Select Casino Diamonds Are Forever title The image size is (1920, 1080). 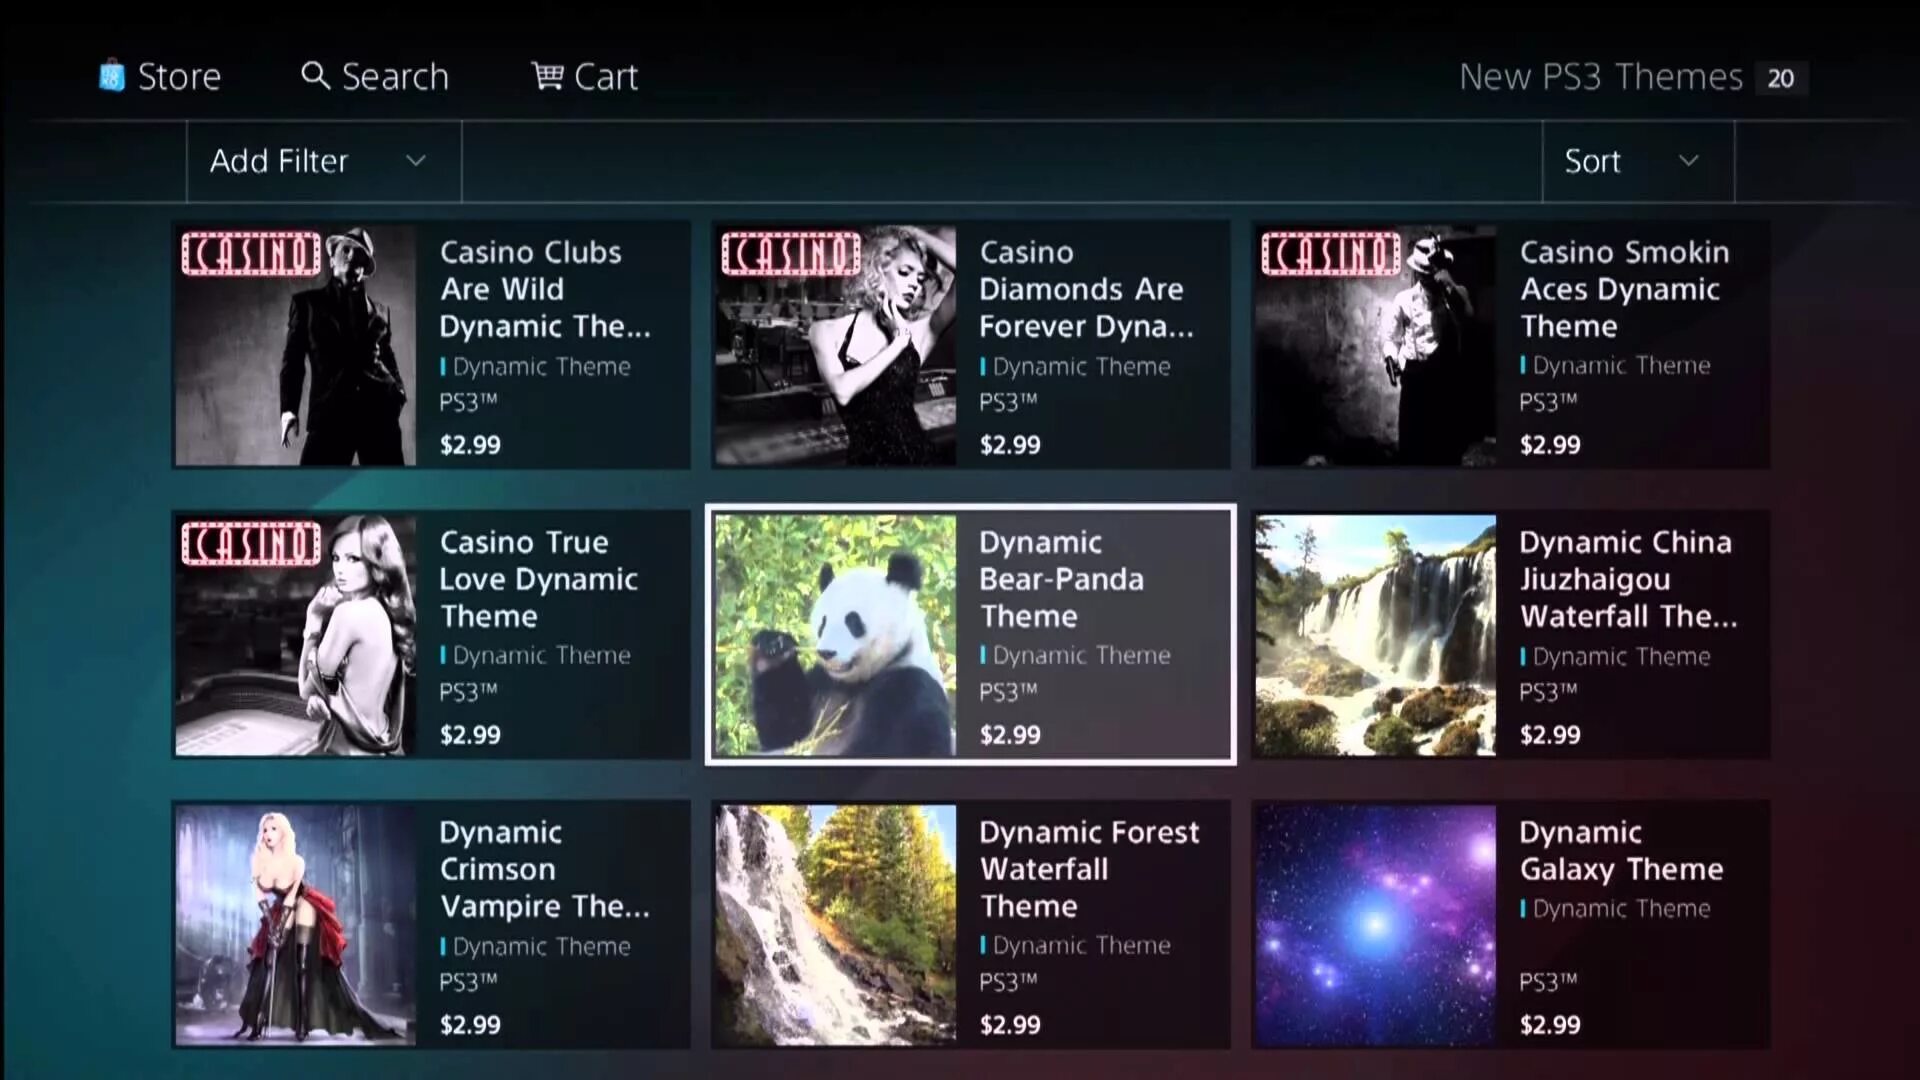click(1086, 289)
